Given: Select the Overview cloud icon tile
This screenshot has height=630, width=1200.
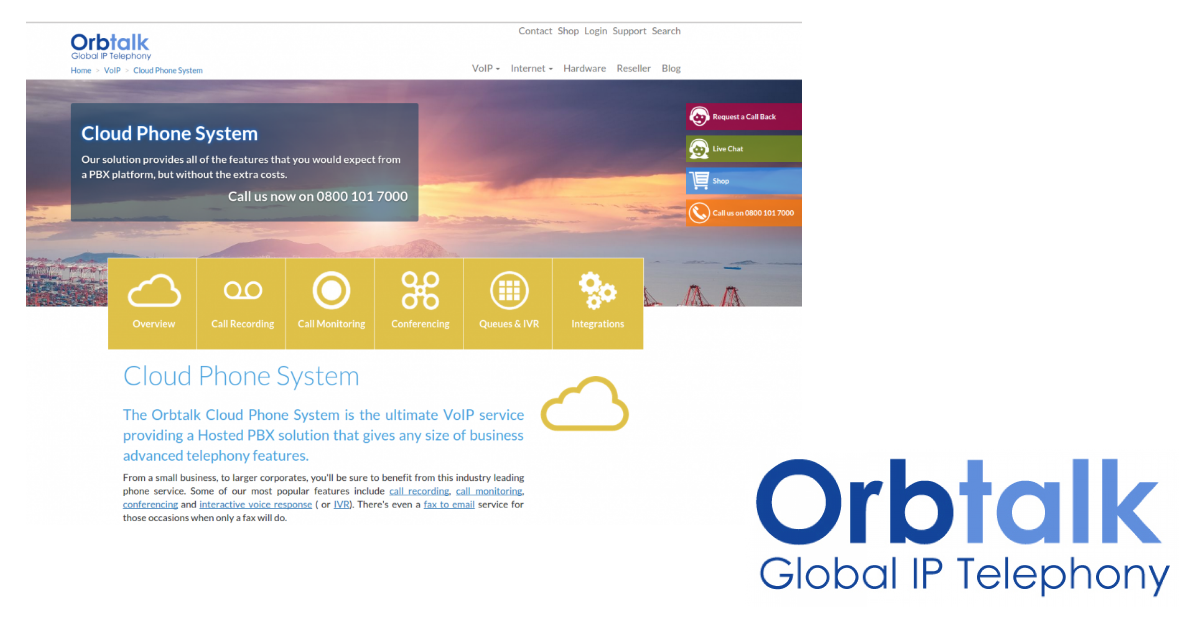Looking at the screenshot, I should point(152,290).
